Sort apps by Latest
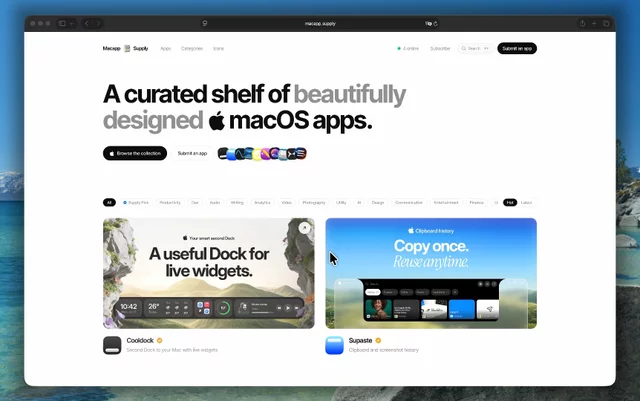The width and height of the screenshot is (640, 401). (526, 203)
